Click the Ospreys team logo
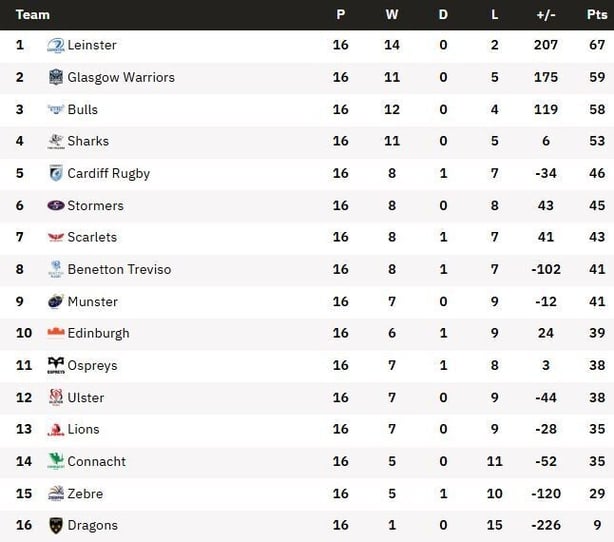Viewport: 614px width, 542px height. tap(56, 365)
